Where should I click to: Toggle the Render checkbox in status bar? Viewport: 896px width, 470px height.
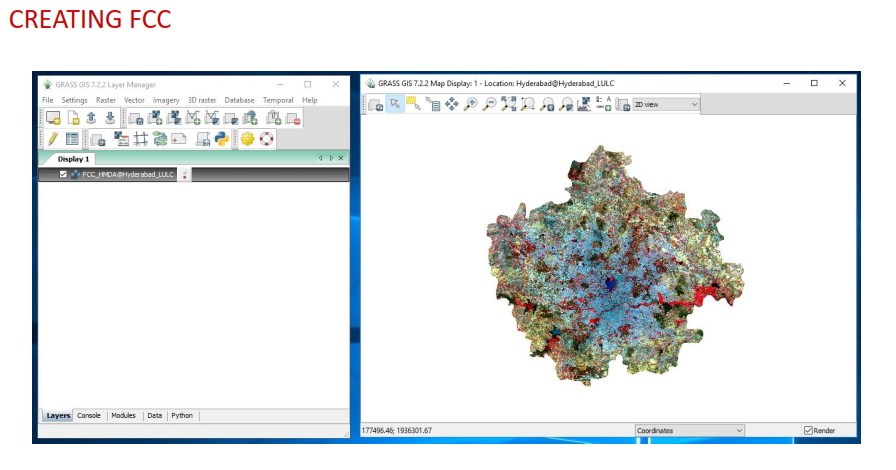[x=809, y=430]
